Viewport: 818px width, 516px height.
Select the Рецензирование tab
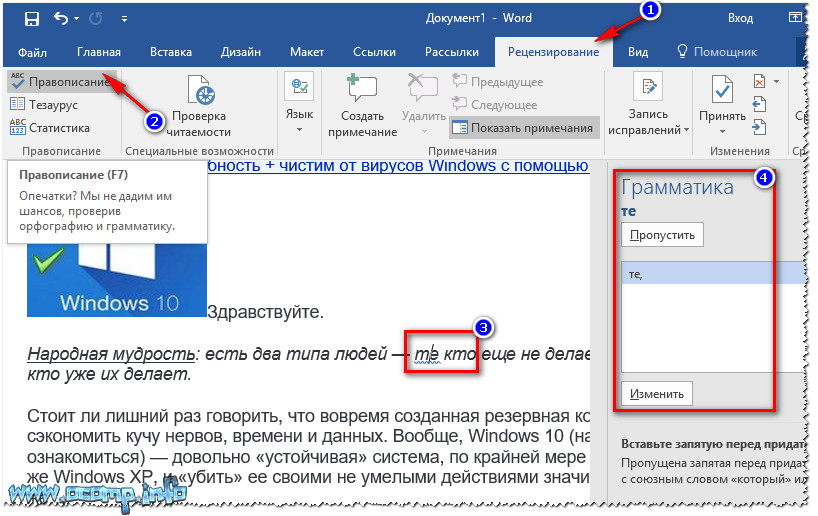(554, 52)
